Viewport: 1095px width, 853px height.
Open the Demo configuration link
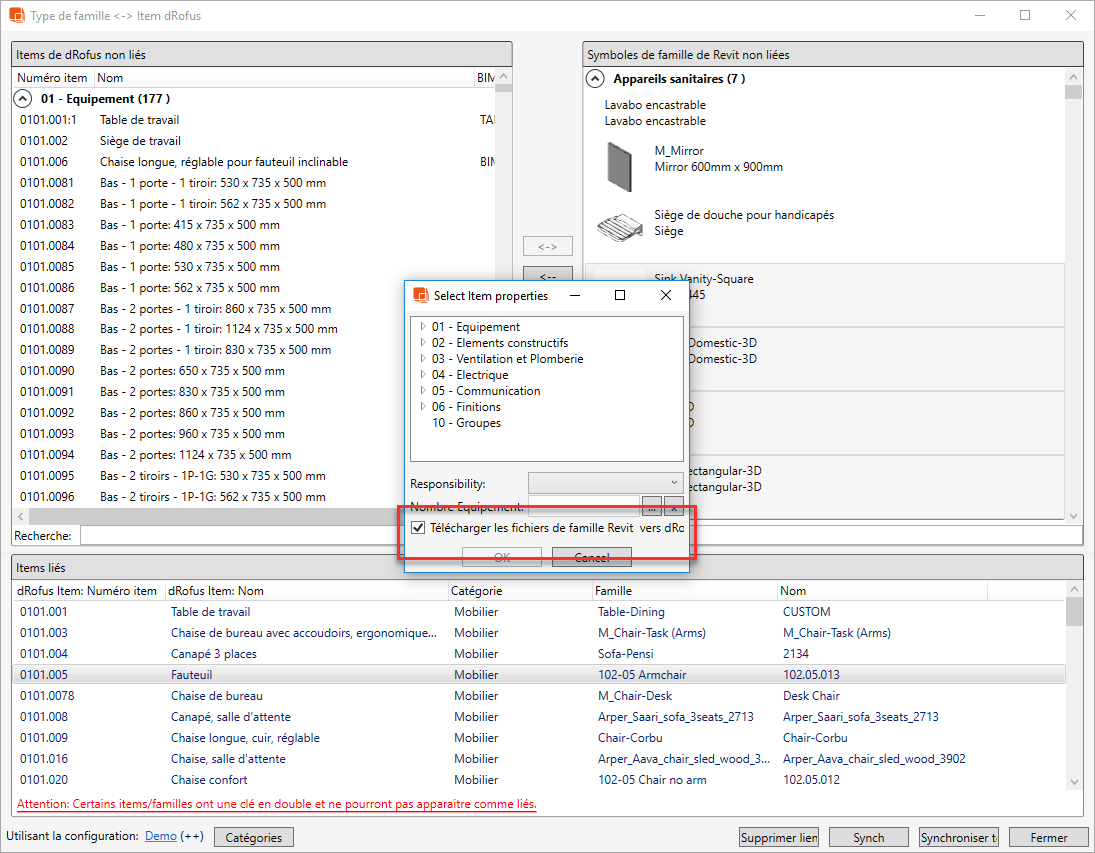coord(161,837)
